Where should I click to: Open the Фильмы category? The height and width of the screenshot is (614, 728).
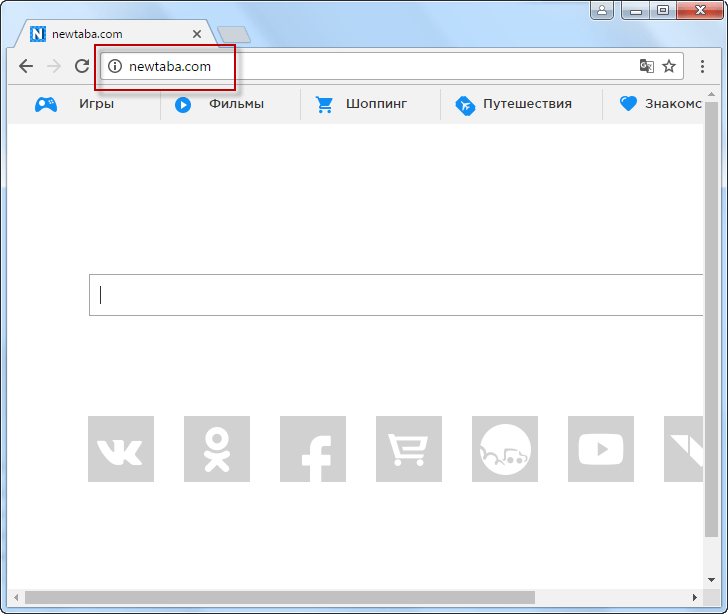(236, 104)
